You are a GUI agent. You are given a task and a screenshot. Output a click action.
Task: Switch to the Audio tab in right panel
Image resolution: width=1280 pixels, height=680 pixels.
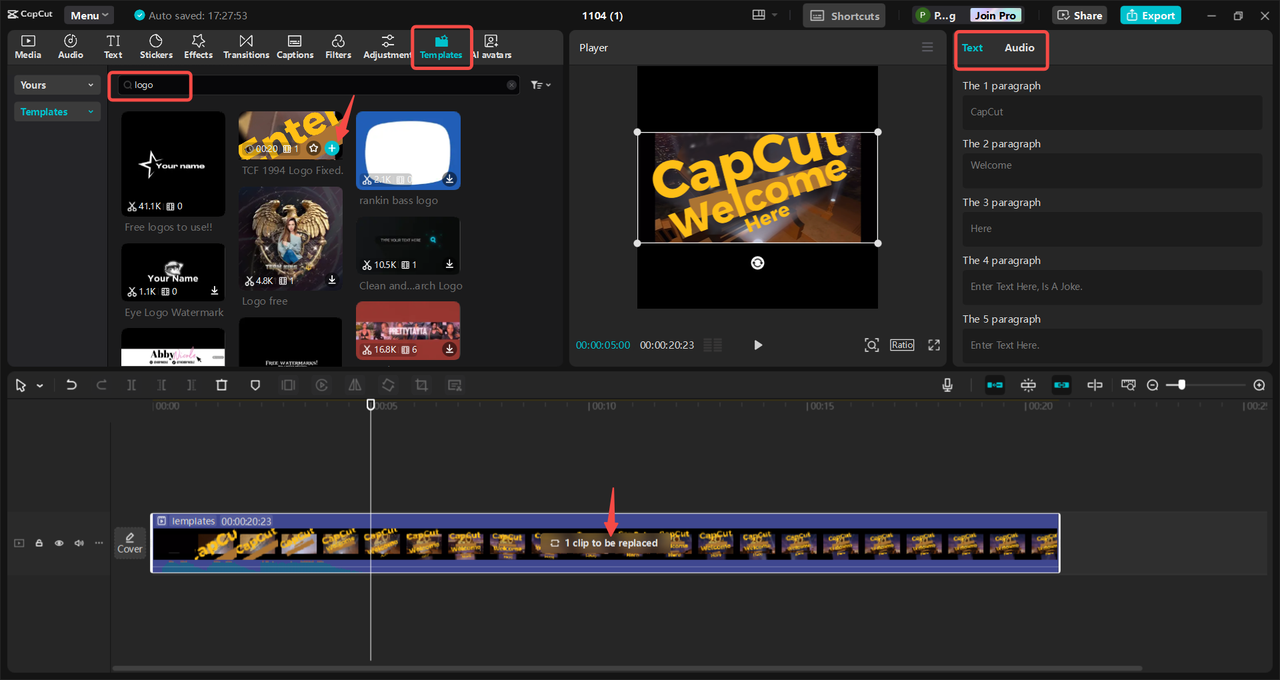pyautogui.click(x=1019, y=48)
